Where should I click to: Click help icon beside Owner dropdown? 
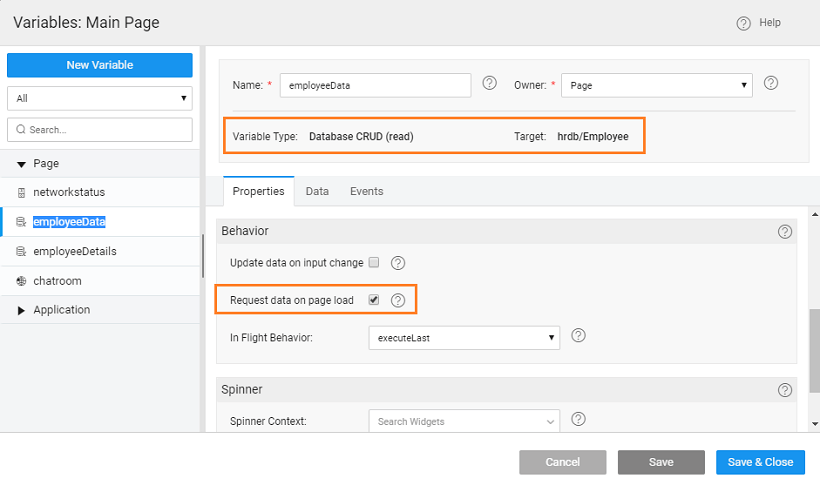(771, 83)
